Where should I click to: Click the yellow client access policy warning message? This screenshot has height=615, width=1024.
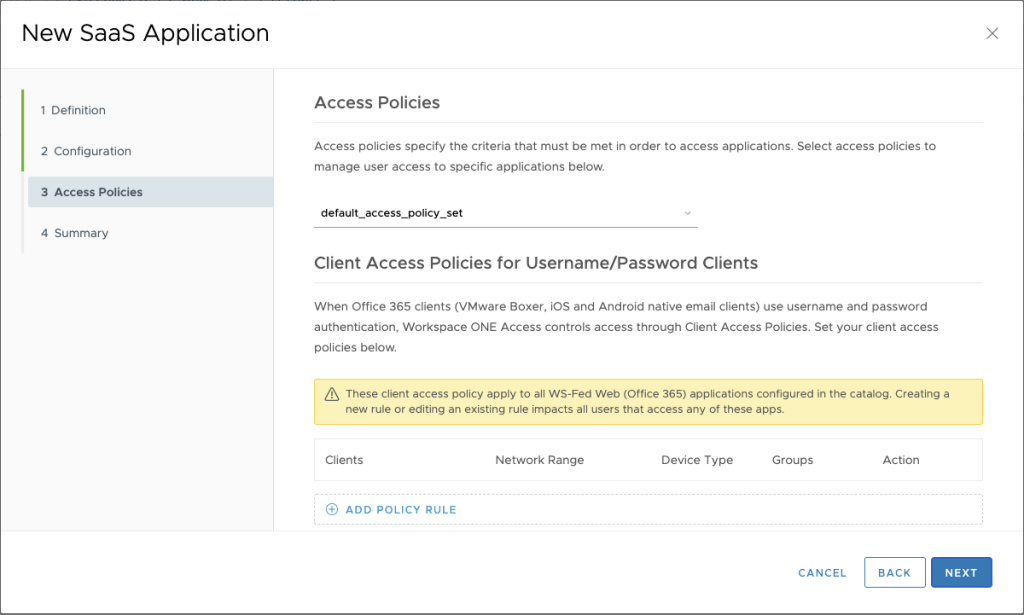648,402
